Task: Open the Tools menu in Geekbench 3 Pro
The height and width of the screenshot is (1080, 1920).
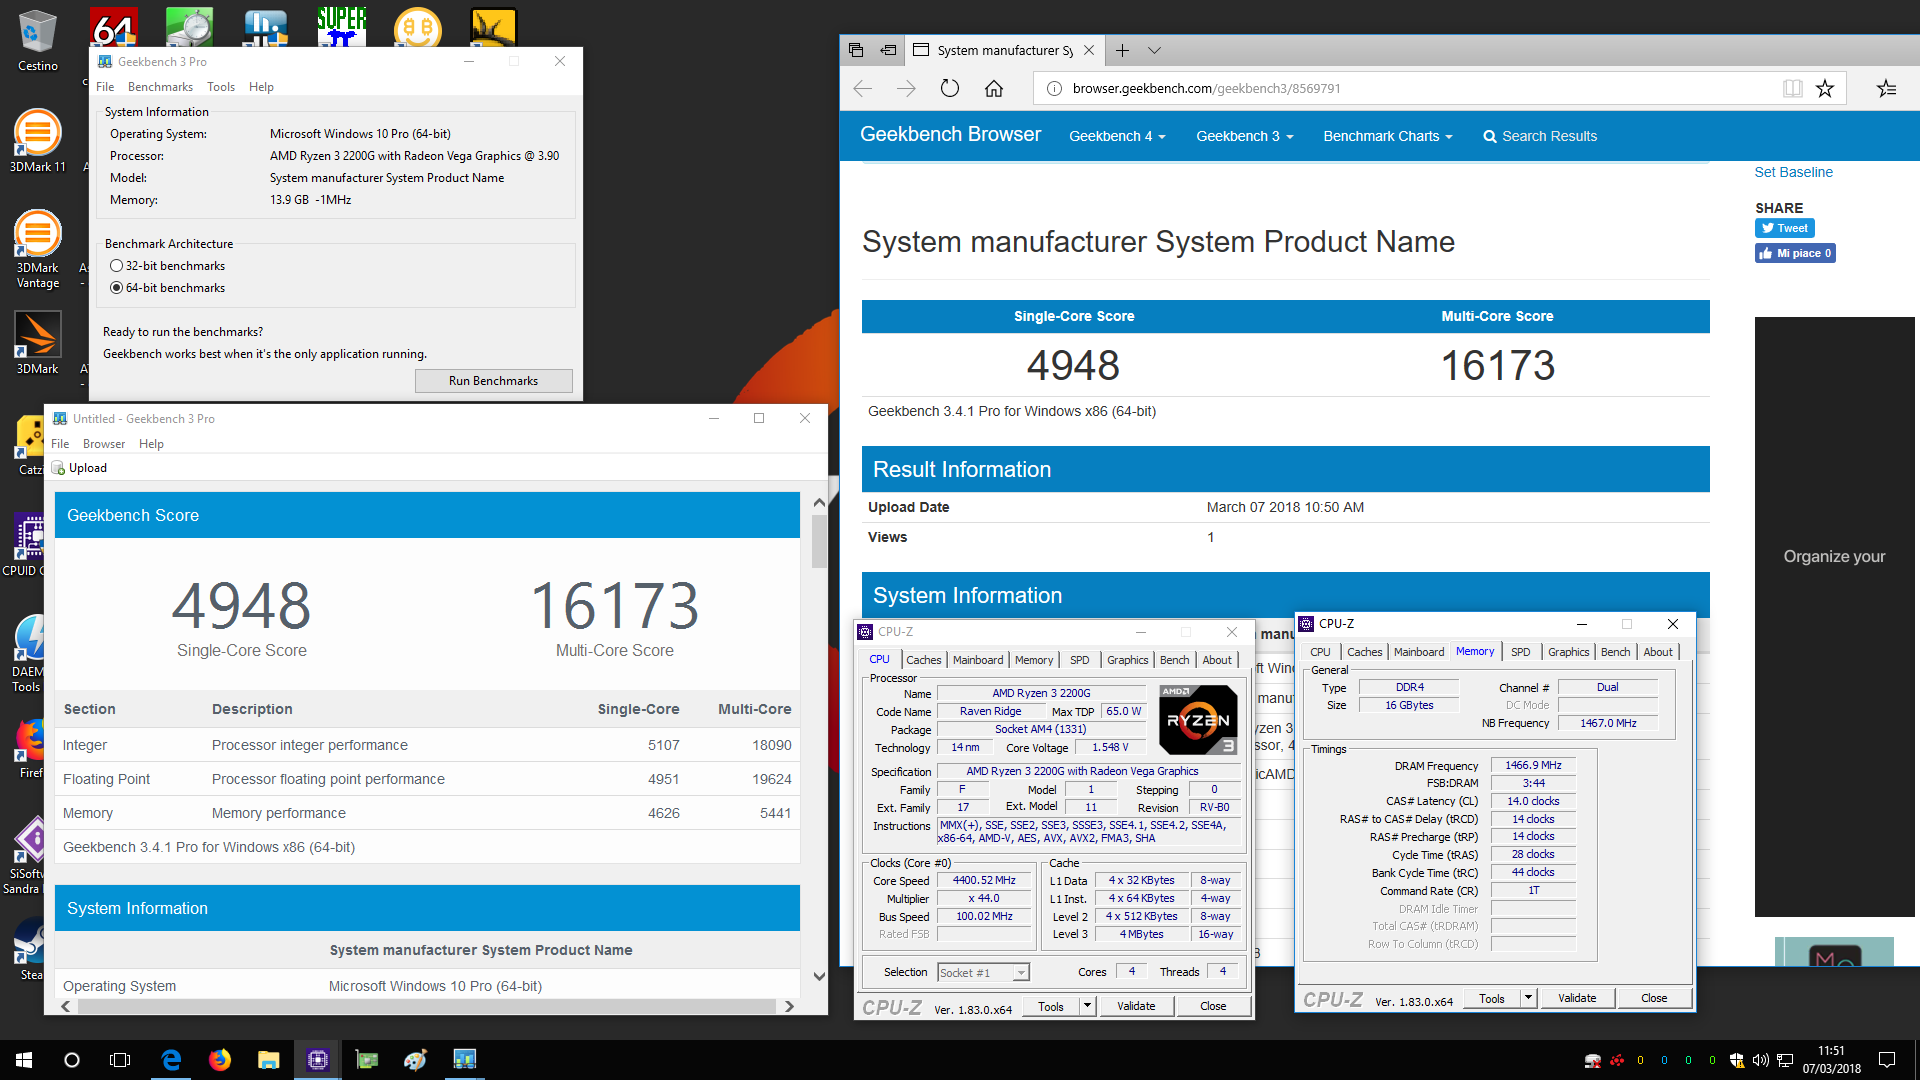Action: click(221, 87)
